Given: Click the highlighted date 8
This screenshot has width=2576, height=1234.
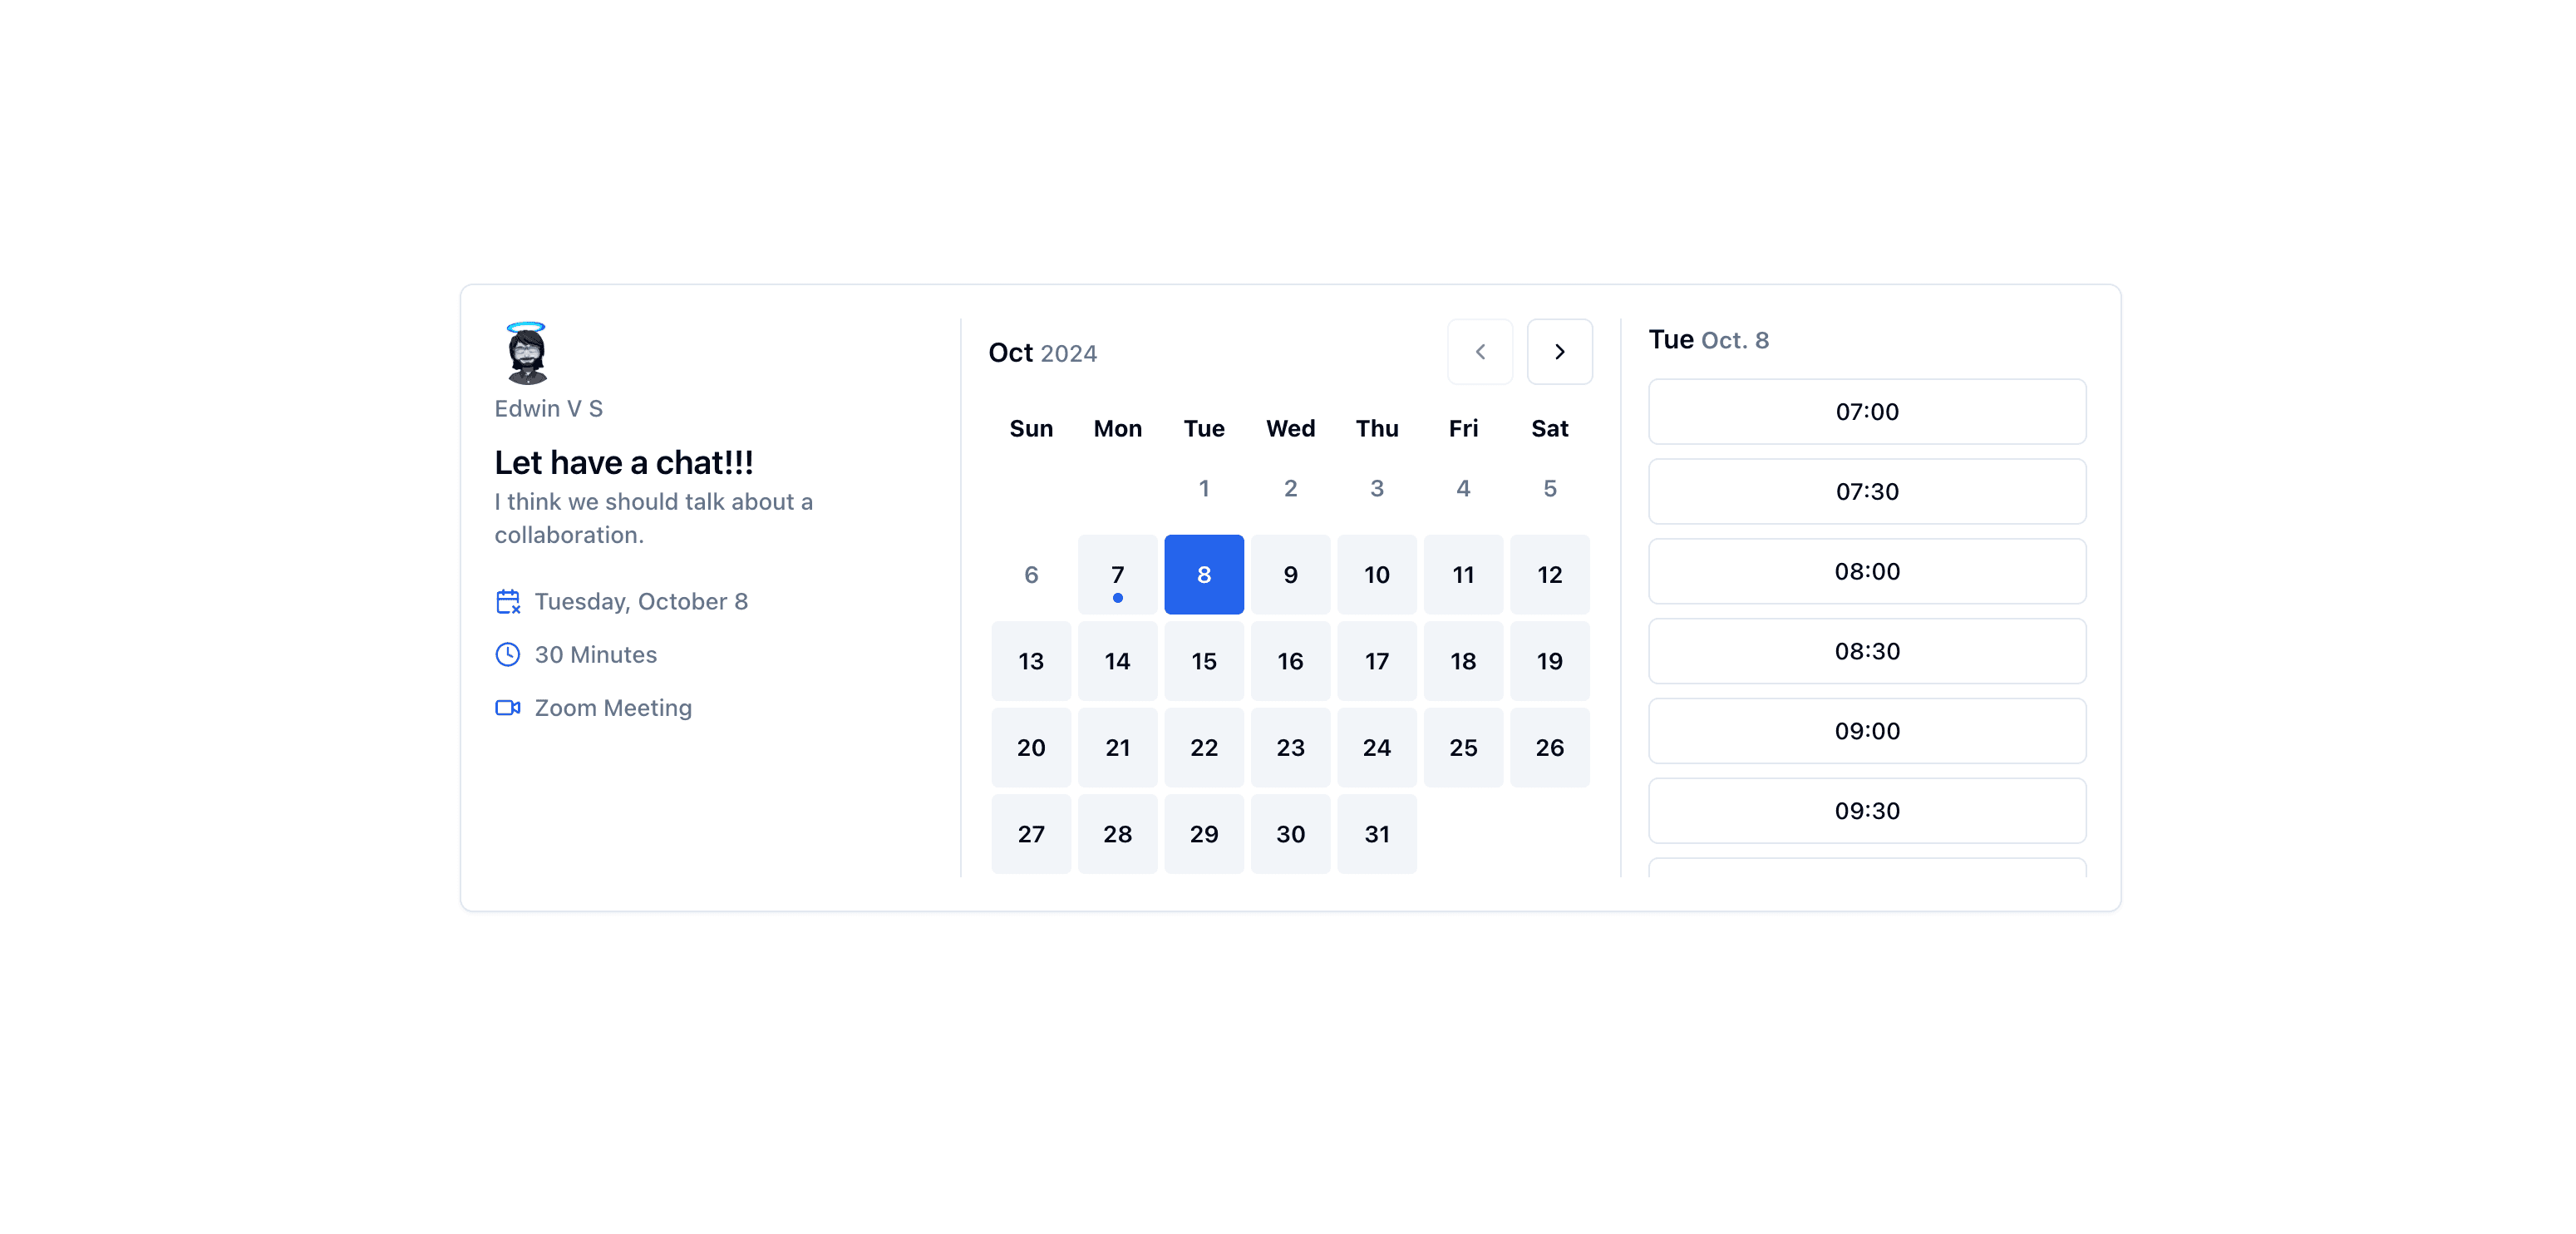Looking at the screenshot, I should 1203,574.
